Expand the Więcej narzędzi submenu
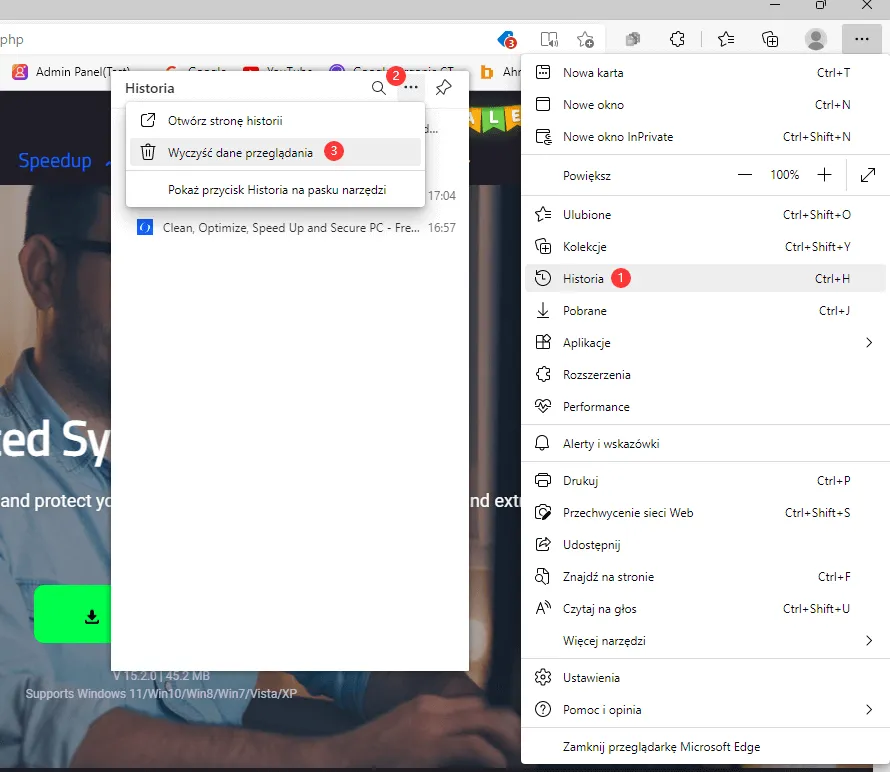Viewport: 890px width, 772px height. click(868, 641)
